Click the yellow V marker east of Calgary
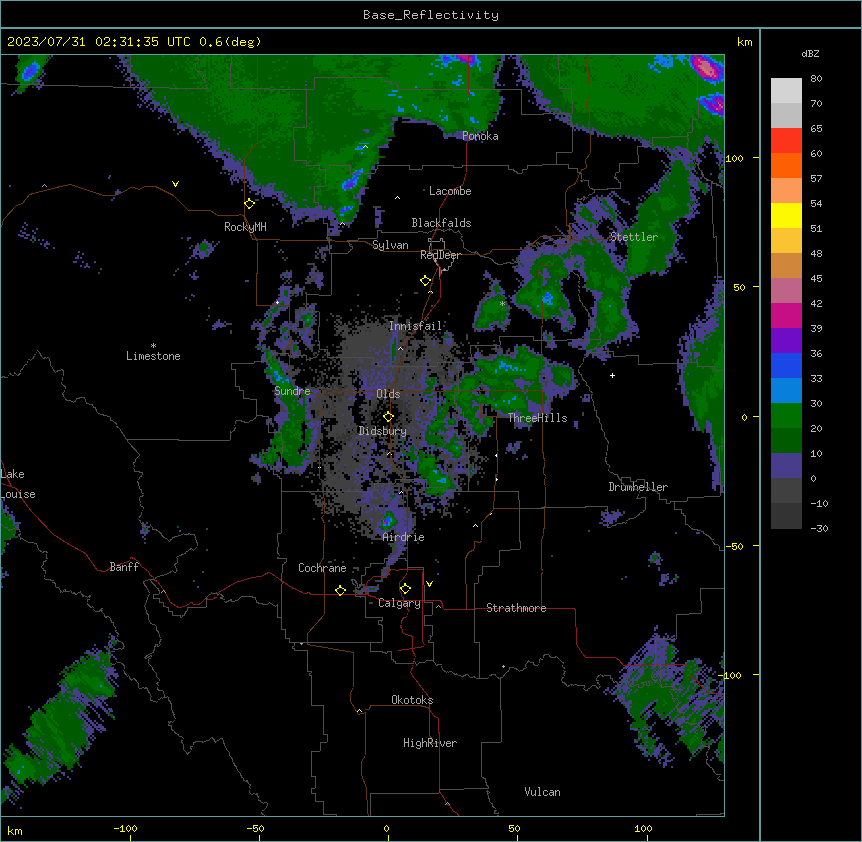 (x=429, y=584)
